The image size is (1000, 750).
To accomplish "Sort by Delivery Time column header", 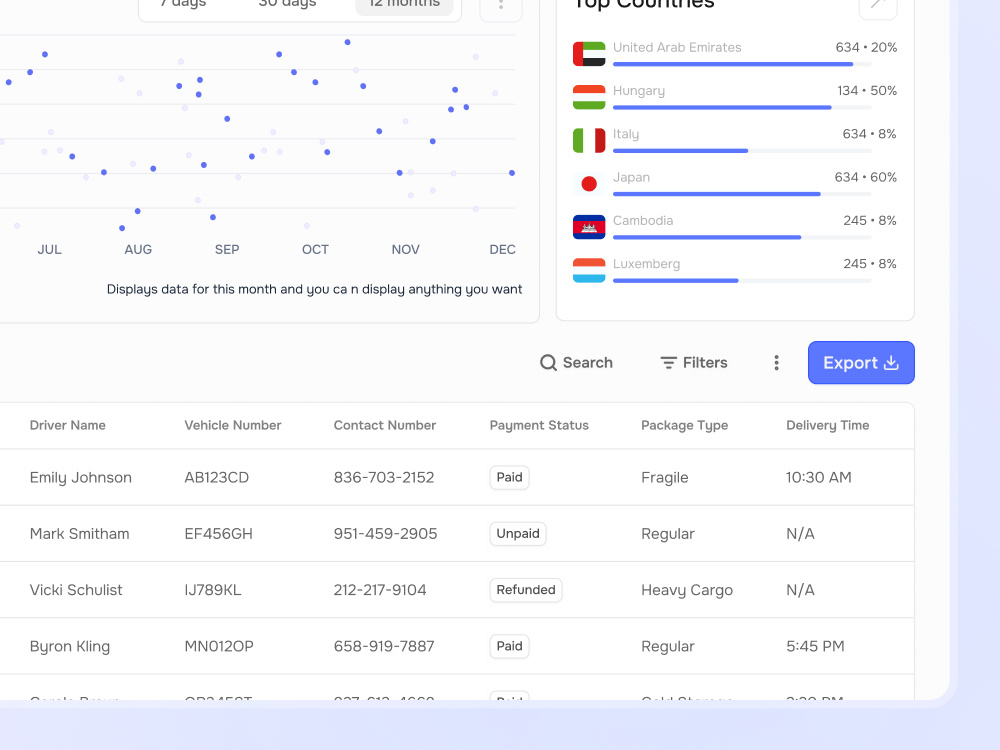I will (x=827, y=425).
